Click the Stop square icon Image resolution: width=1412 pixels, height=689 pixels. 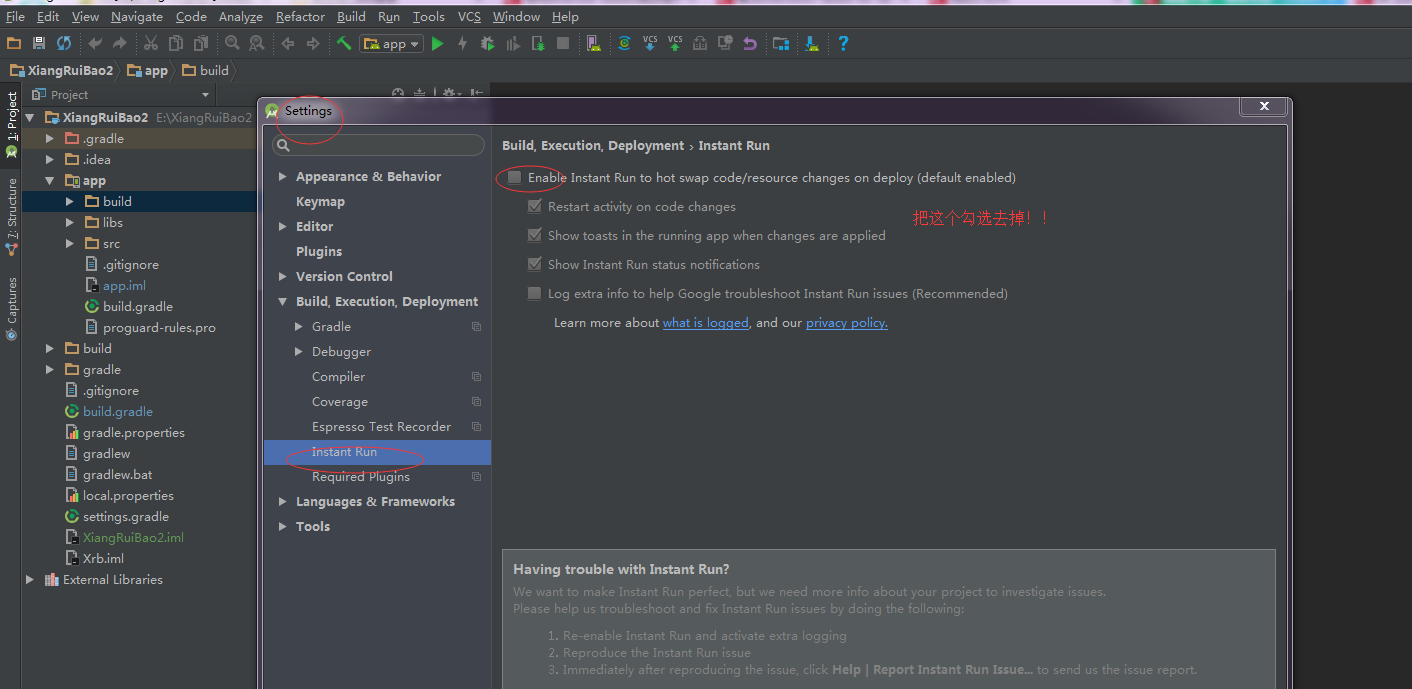point(563,43)
